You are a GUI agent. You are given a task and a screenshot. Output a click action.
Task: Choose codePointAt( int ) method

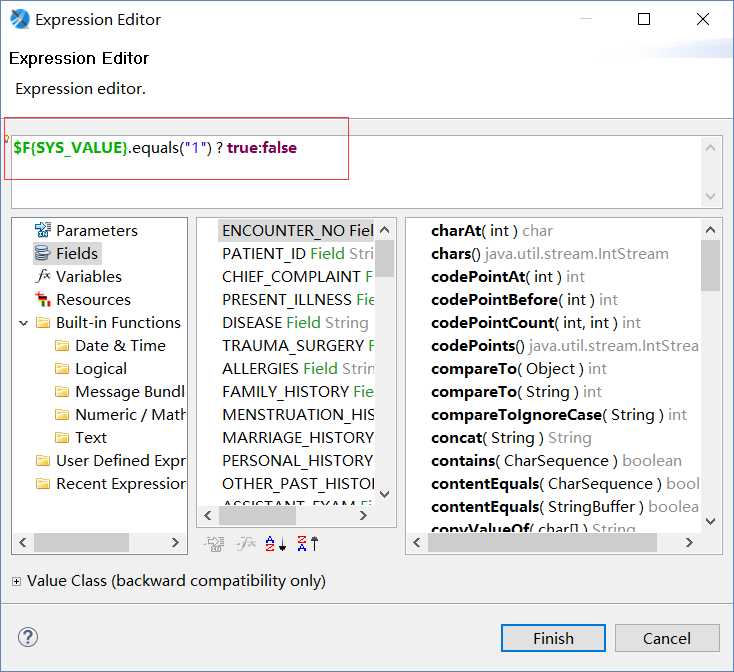(x=507, y=276)
